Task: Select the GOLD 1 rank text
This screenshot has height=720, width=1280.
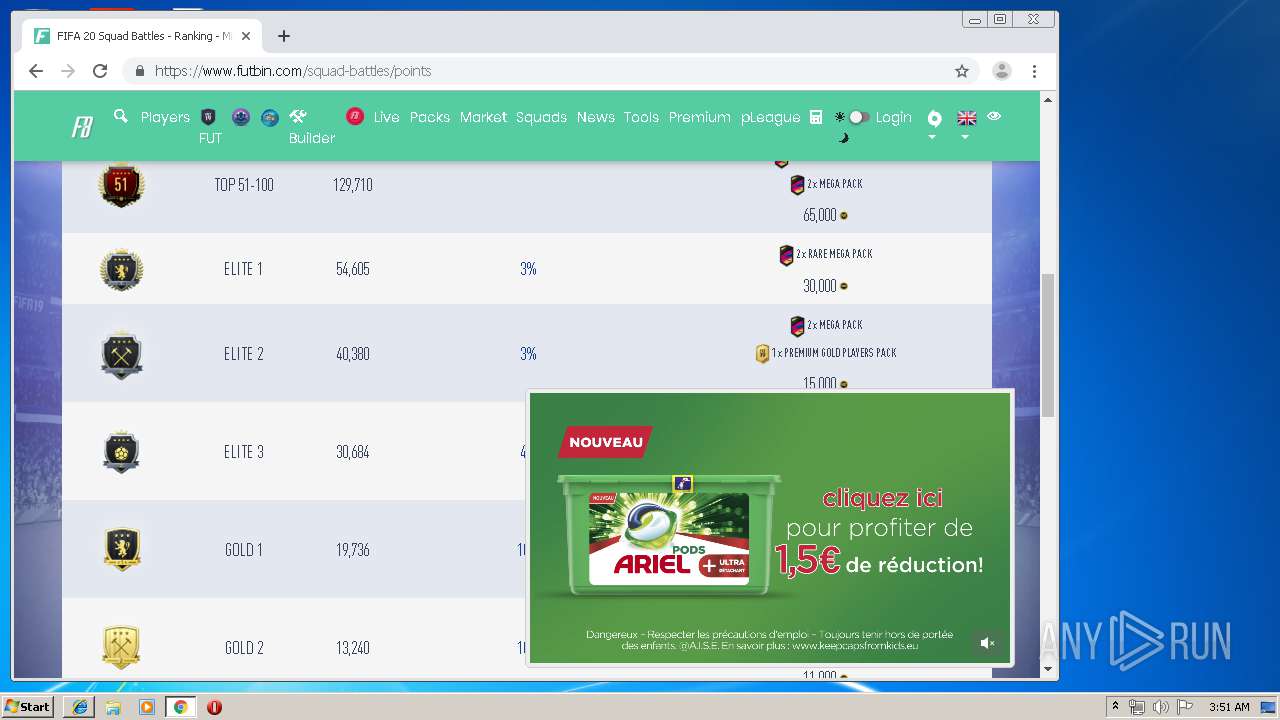Action: pyautogui.click(x=243, y=550)
